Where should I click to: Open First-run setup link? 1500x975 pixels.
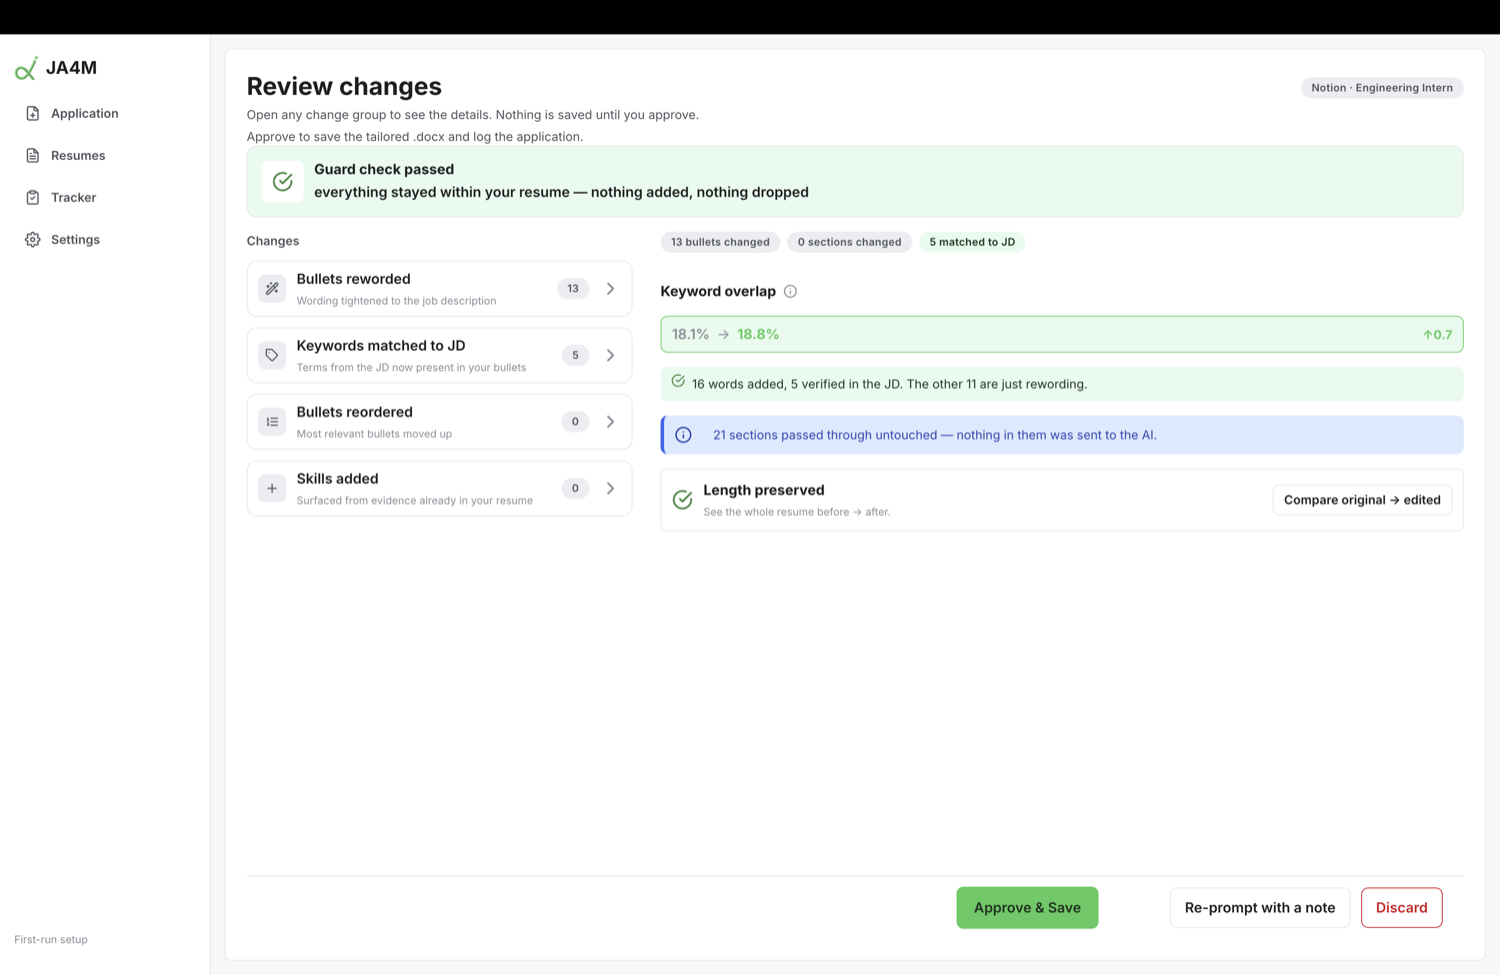(x=51, y=940)
